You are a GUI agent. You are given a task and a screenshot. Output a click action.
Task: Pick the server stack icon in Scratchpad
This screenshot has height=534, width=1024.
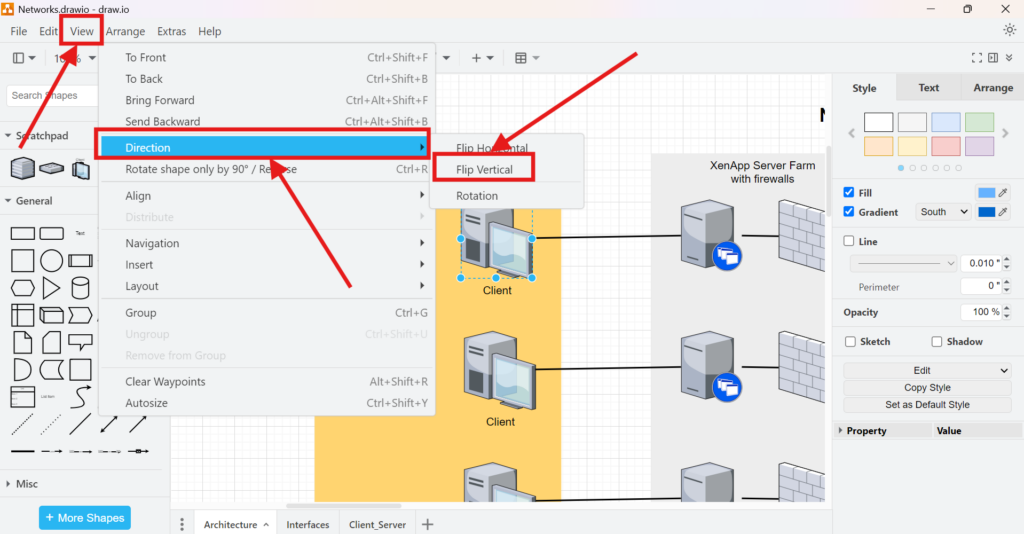[x=23, y=168]
